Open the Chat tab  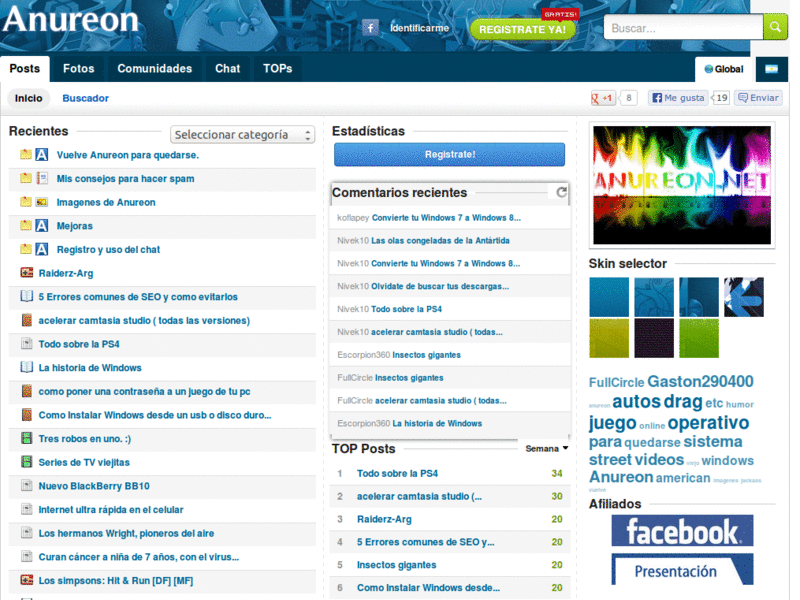pos(228,68)
